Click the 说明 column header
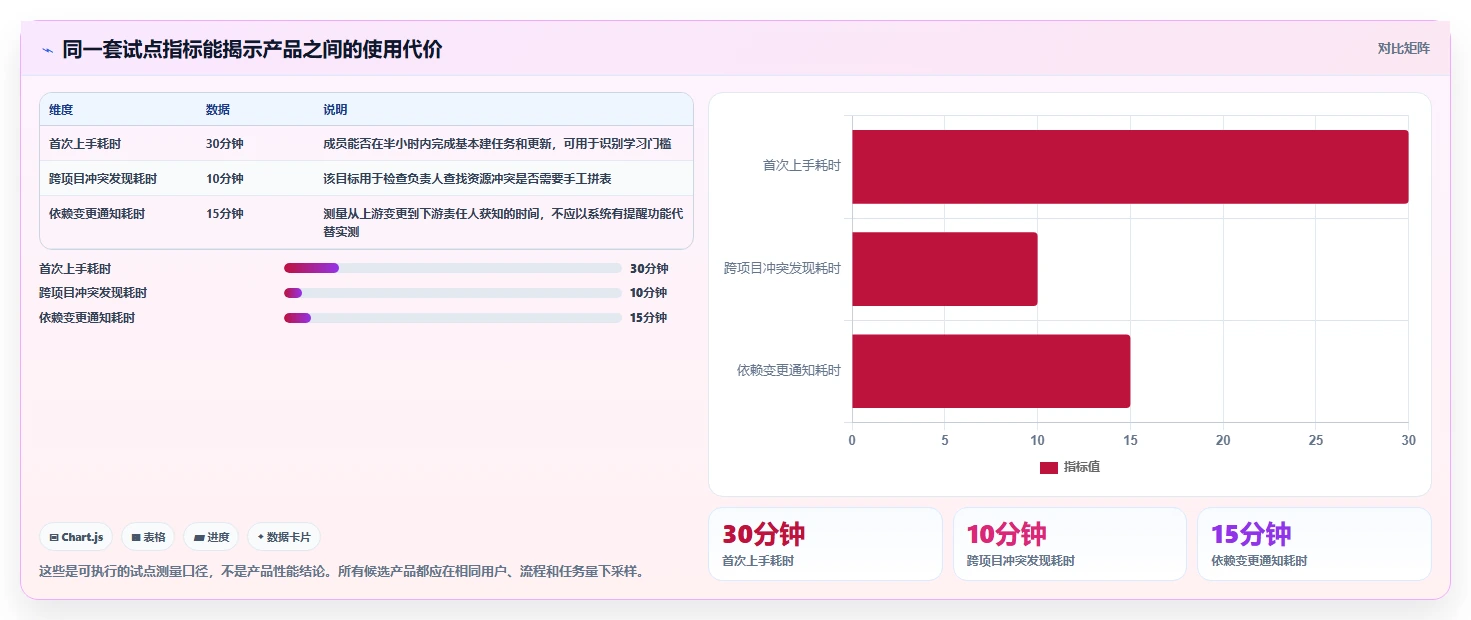Image resolution: width=1471 pixels, height=620 pixels. (335, 110)
